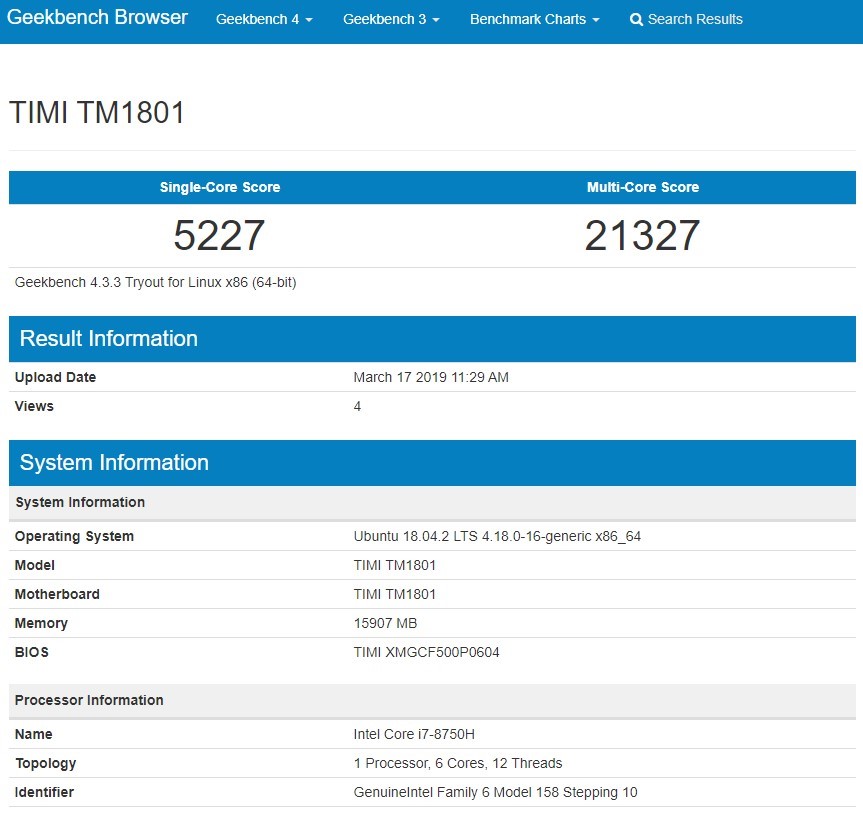Click the processor Name label
863x813 pixels.
click(x=34, y=734)
